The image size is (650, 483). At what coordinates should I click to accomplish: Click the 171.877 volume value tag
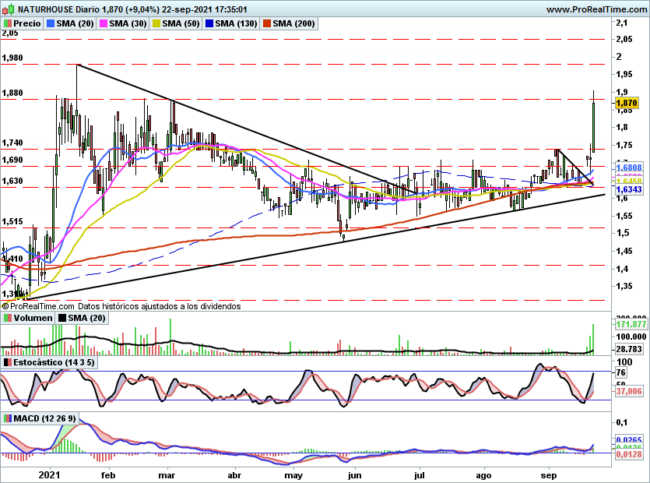pyautogui.click(x=631, y=324)
